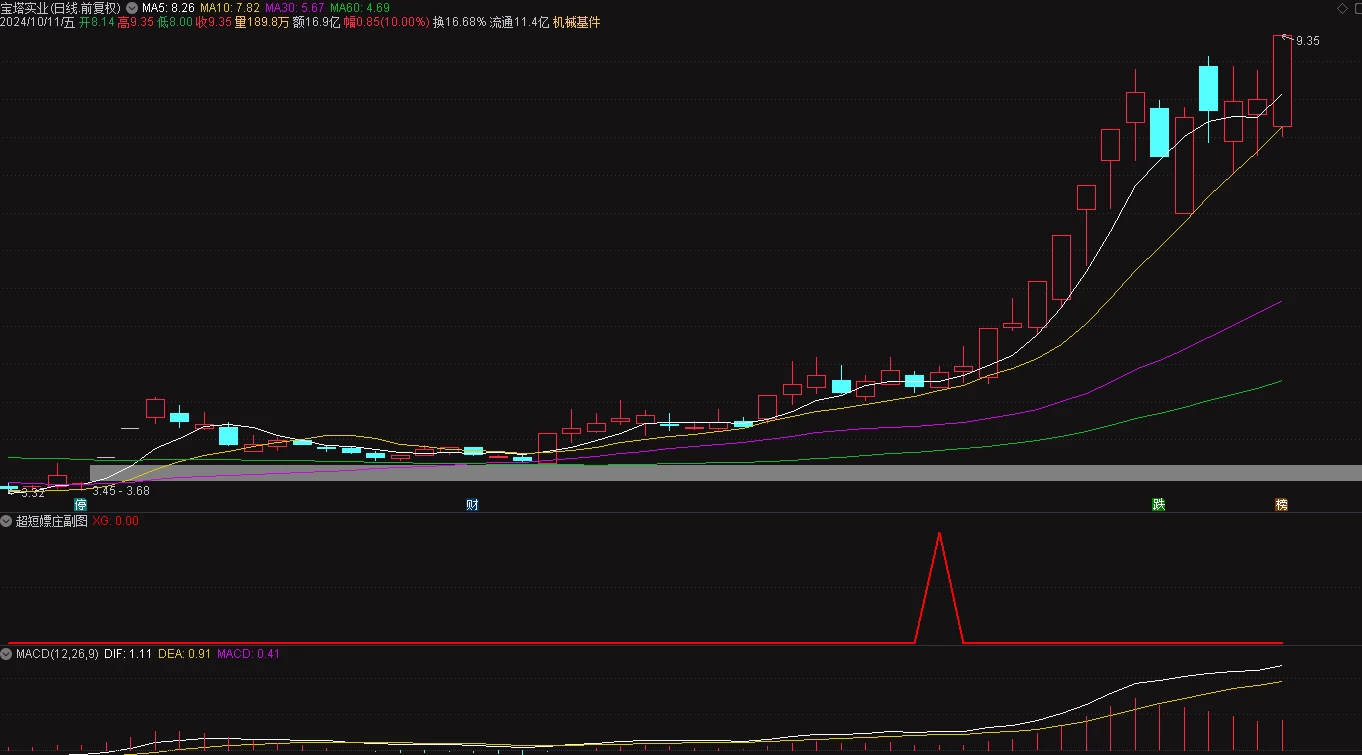Click the red XG signal spike peak

pos(939,534)
